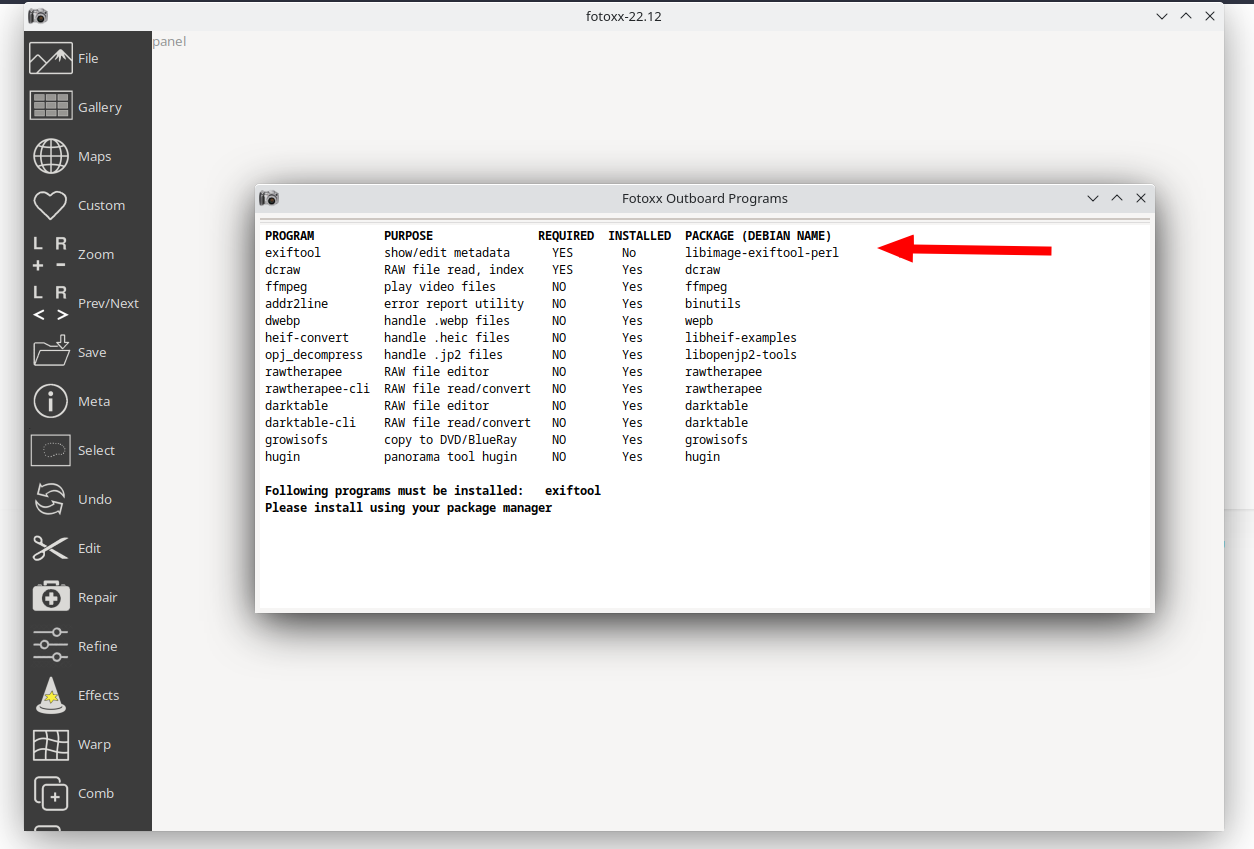Click the Save label in sidebar
This screenshot has height=849, width=1254.
[x=92, y=352]
